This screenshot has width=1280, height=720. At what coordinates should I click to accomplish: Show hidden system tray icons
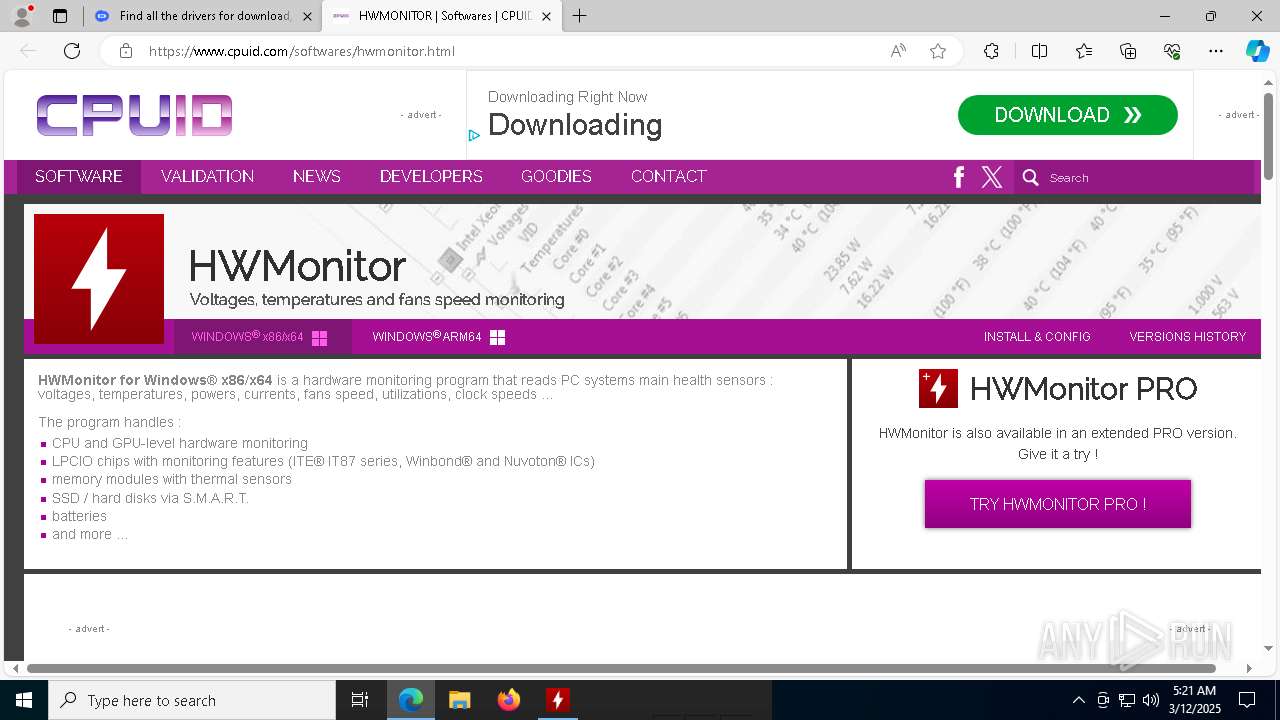click(x=1078, y=700)
